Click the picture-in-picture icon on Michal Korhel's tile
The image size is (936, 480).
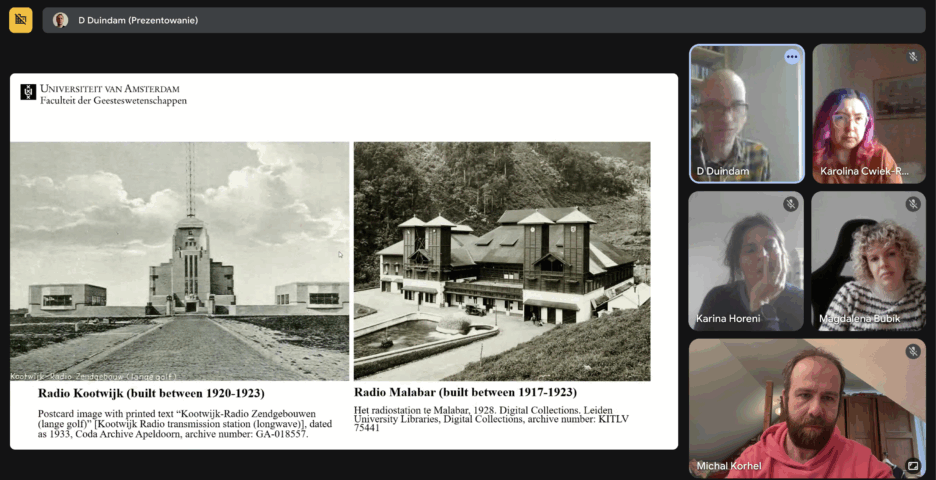coord(912,465)
